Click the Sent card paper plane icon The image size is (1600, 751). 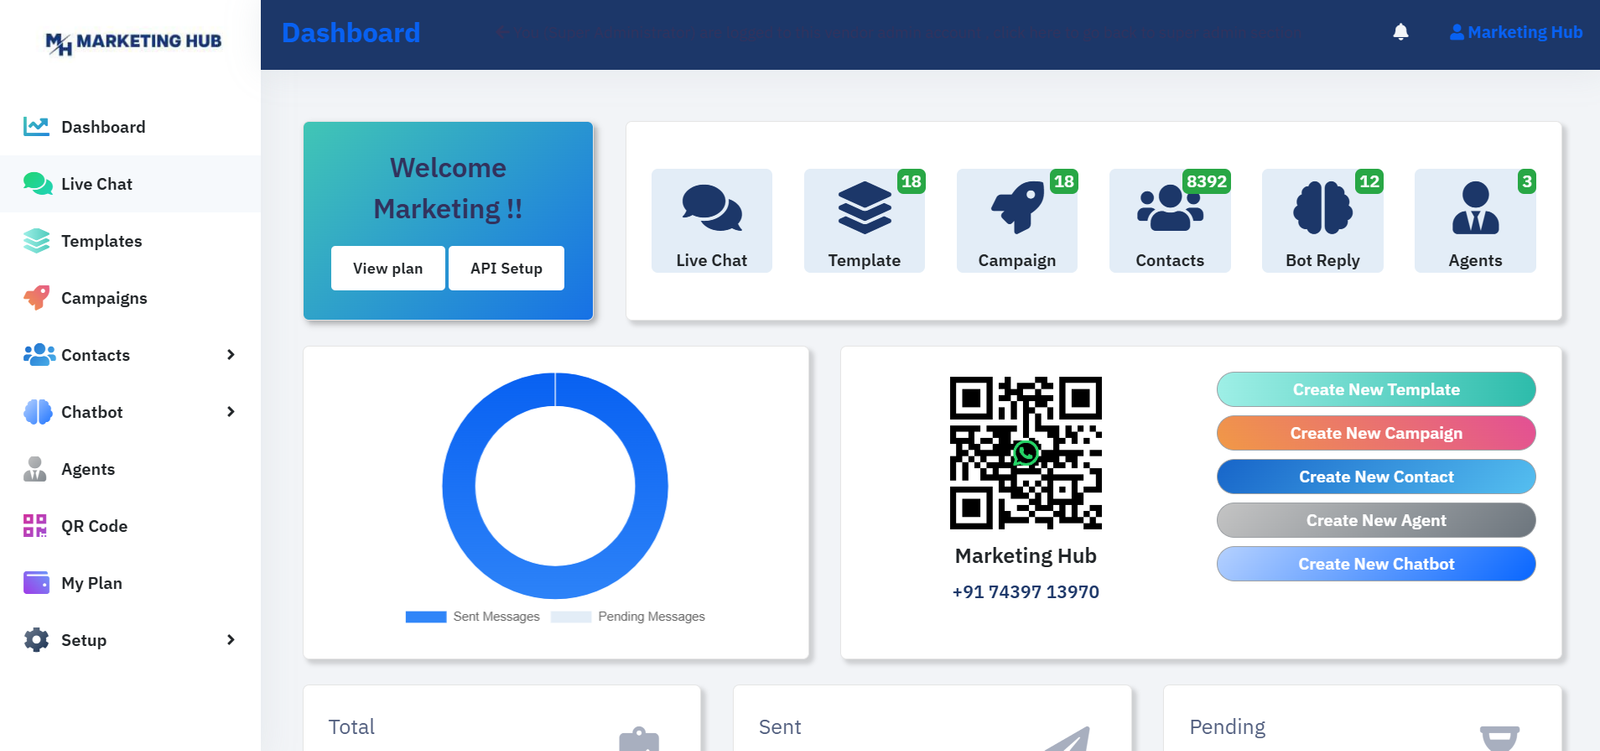pos(1068,740)
